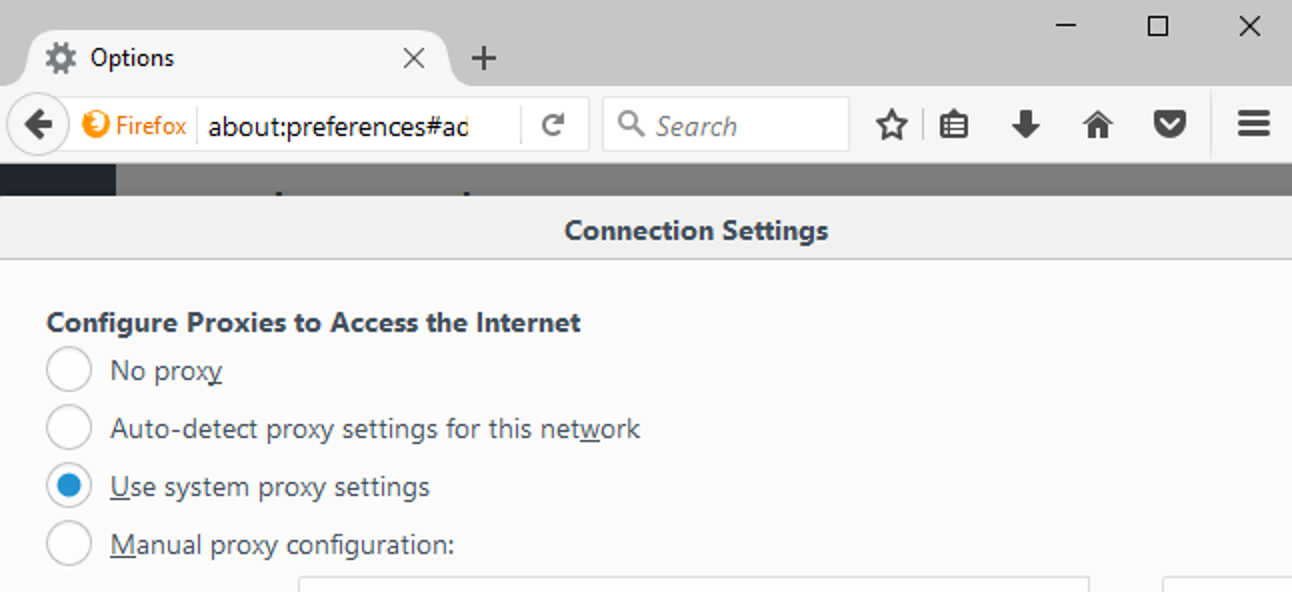Click the Firefox identity icon in address bar
Viewport: 1292px width, 592px height.
click(x=135, y=126)
